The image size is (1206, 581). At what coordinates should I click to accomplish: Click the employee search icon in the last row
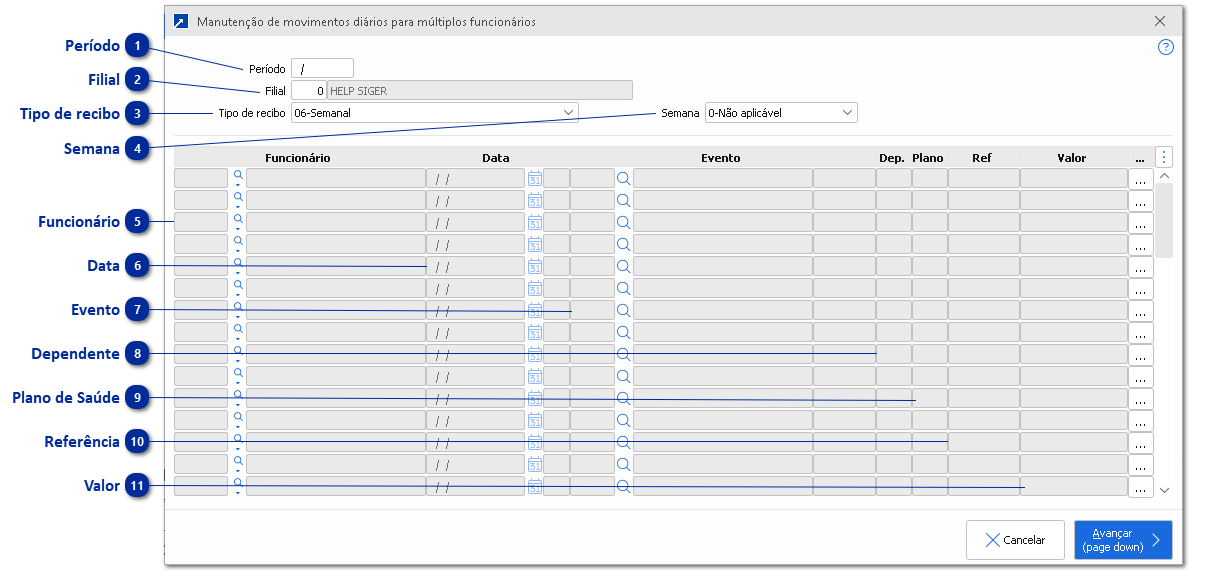click(x=238, y=483)
